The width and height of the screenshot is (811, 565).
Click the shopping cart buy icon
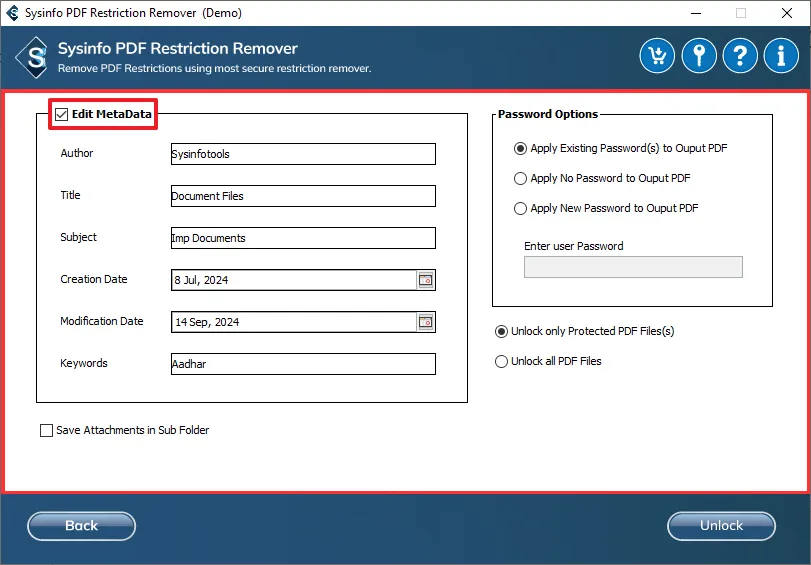click(x=657, y=55)
